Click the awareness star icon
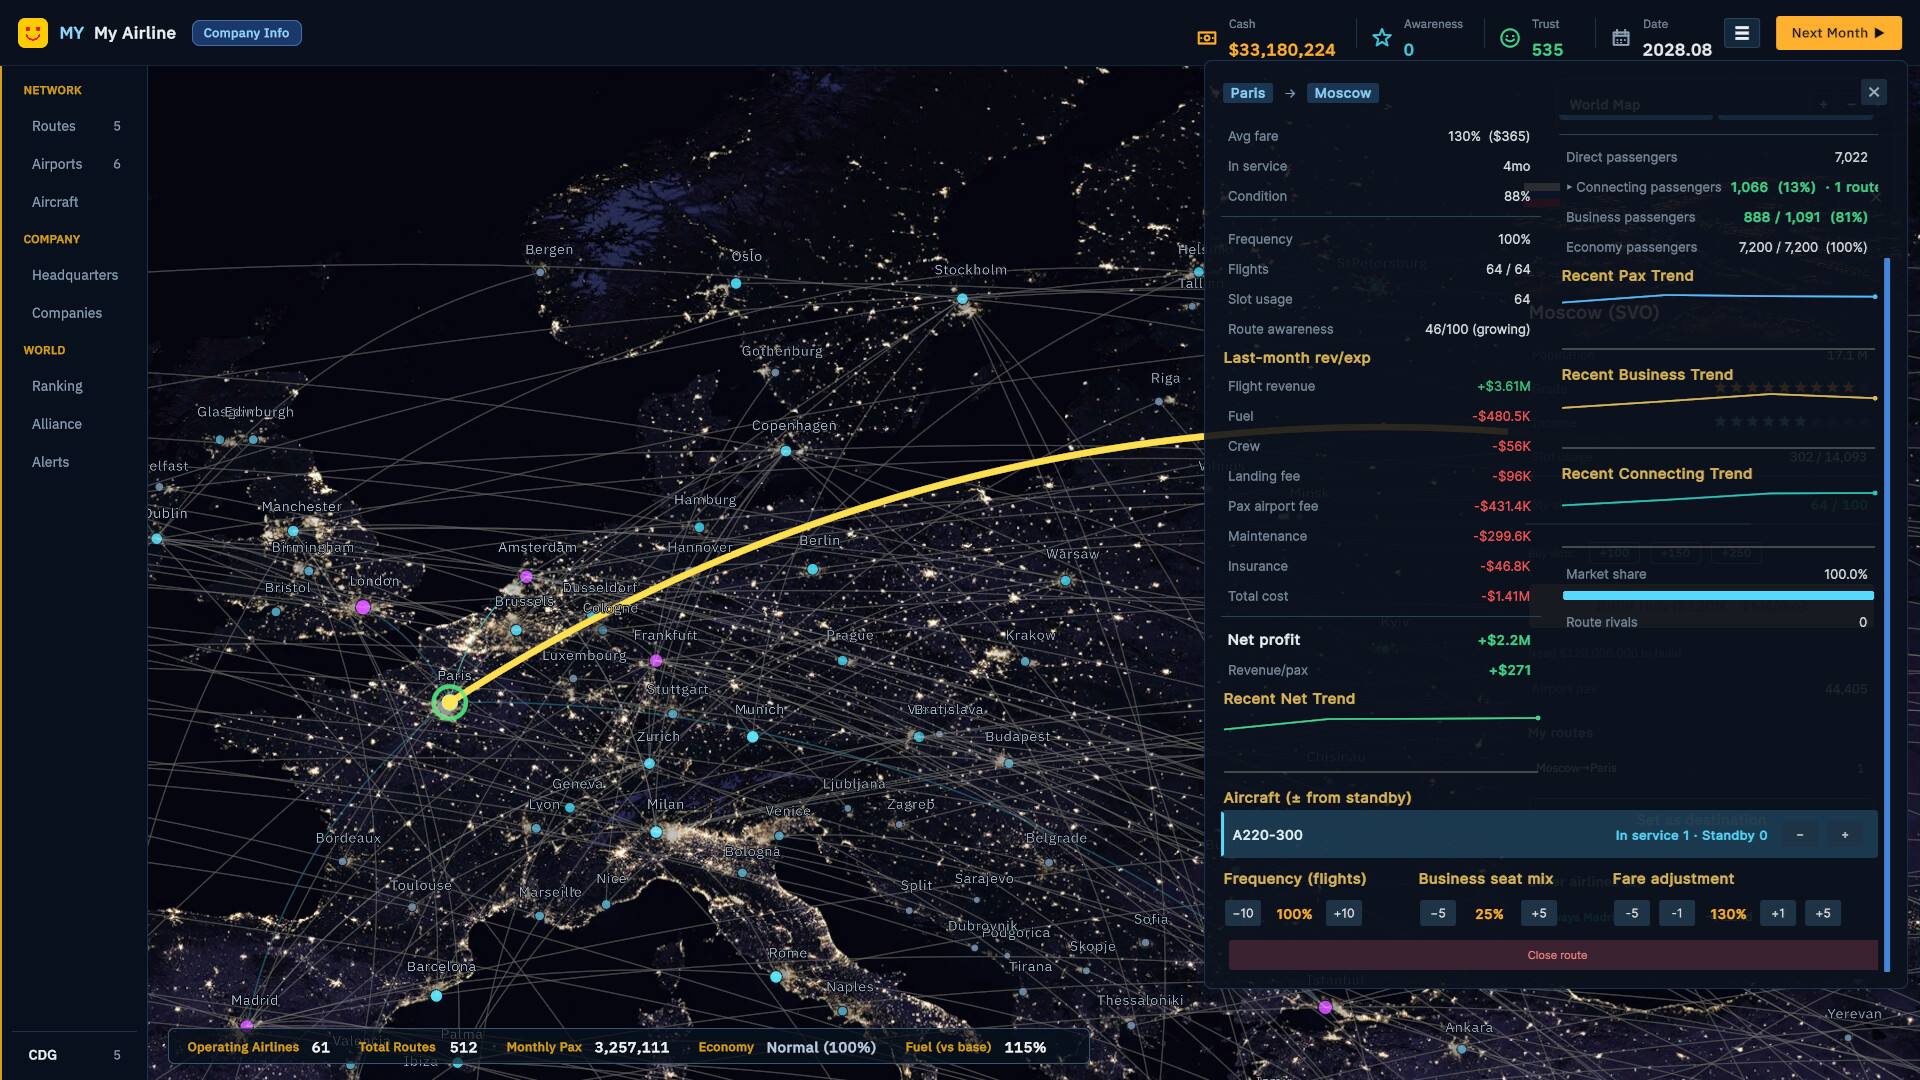Screen dimensions: 1920x1080 click(x=1382, y=38)
